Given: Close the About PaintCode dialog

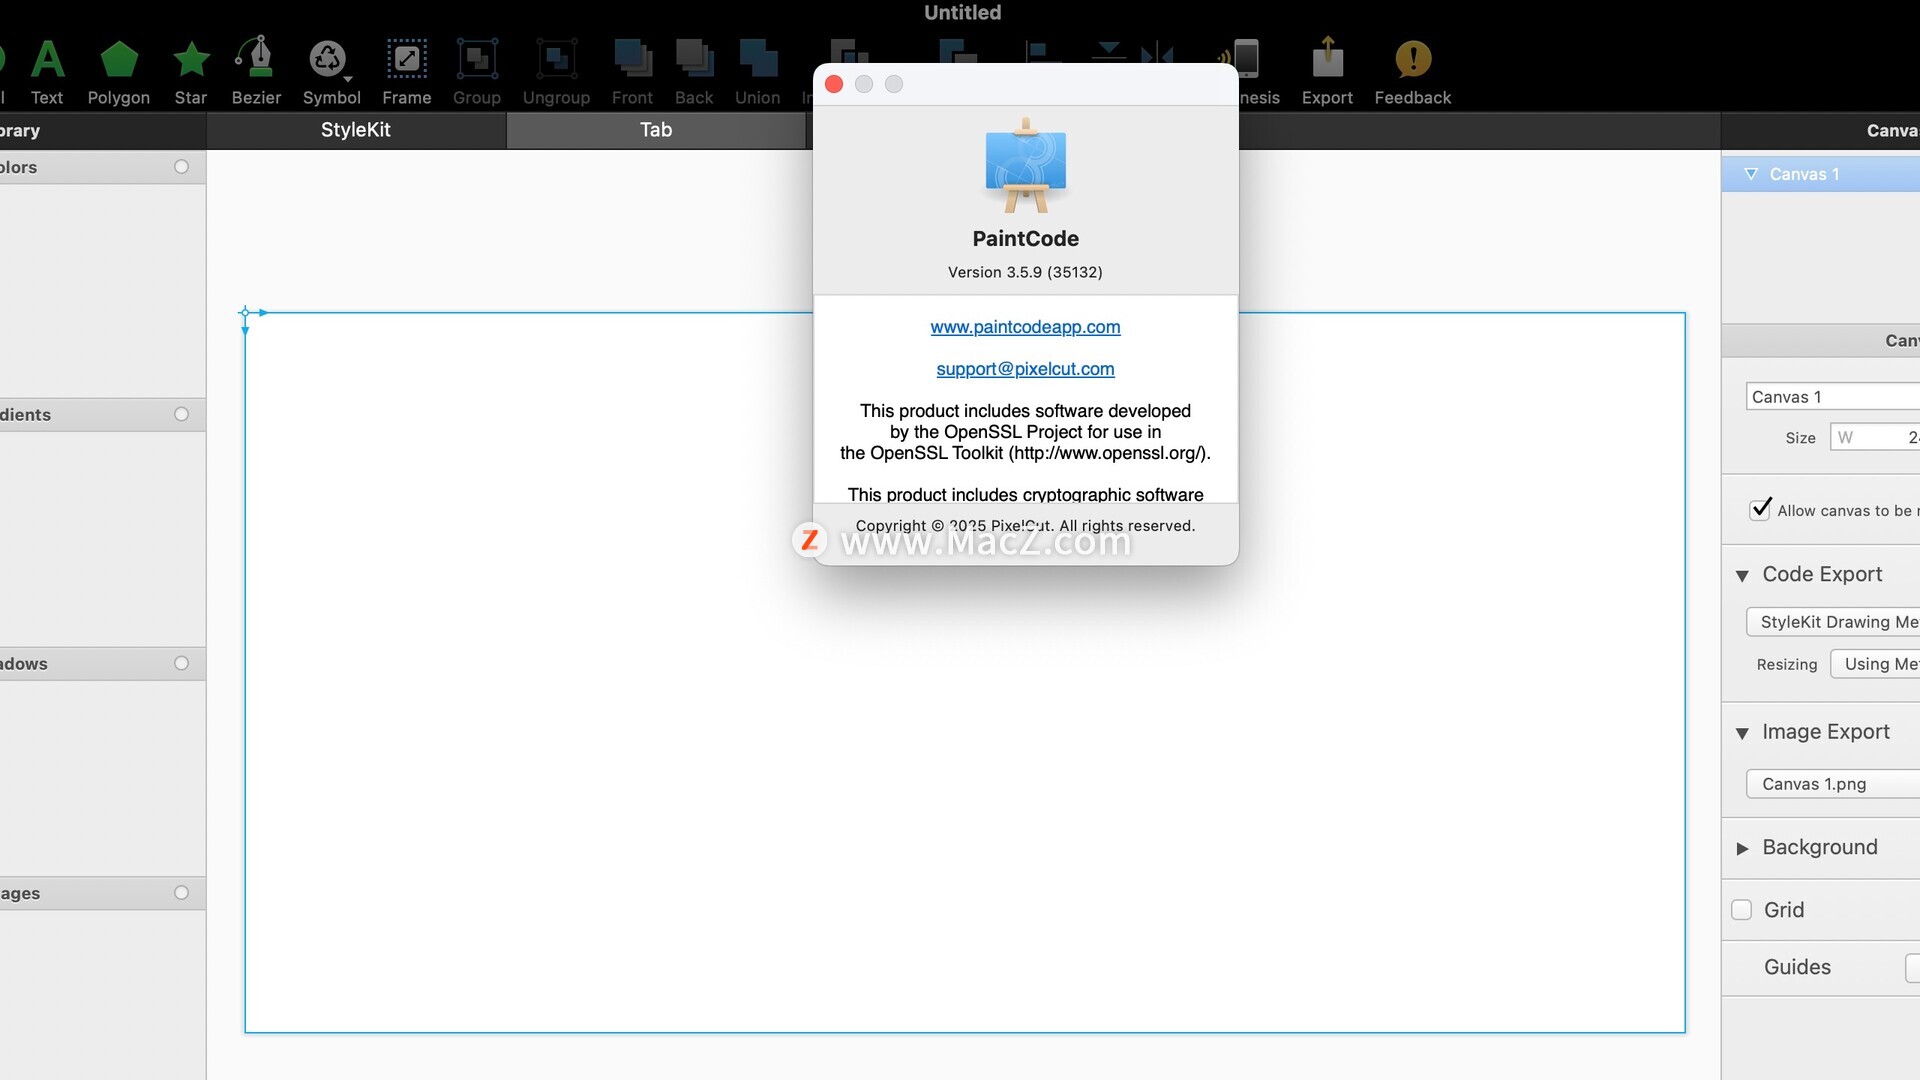Looking at the screenshot, I should (834, 84).
